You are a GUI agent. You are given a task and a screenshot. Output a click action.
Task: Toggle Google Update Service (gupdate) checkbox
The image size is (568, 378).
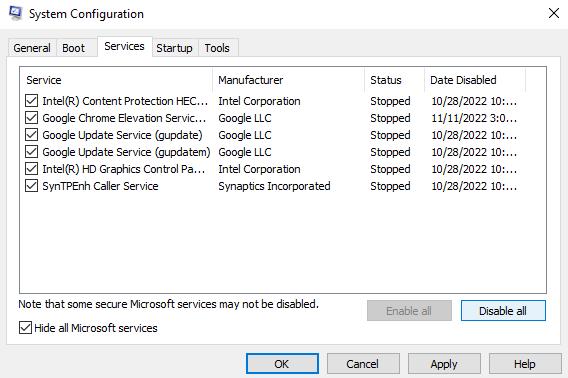32,135
